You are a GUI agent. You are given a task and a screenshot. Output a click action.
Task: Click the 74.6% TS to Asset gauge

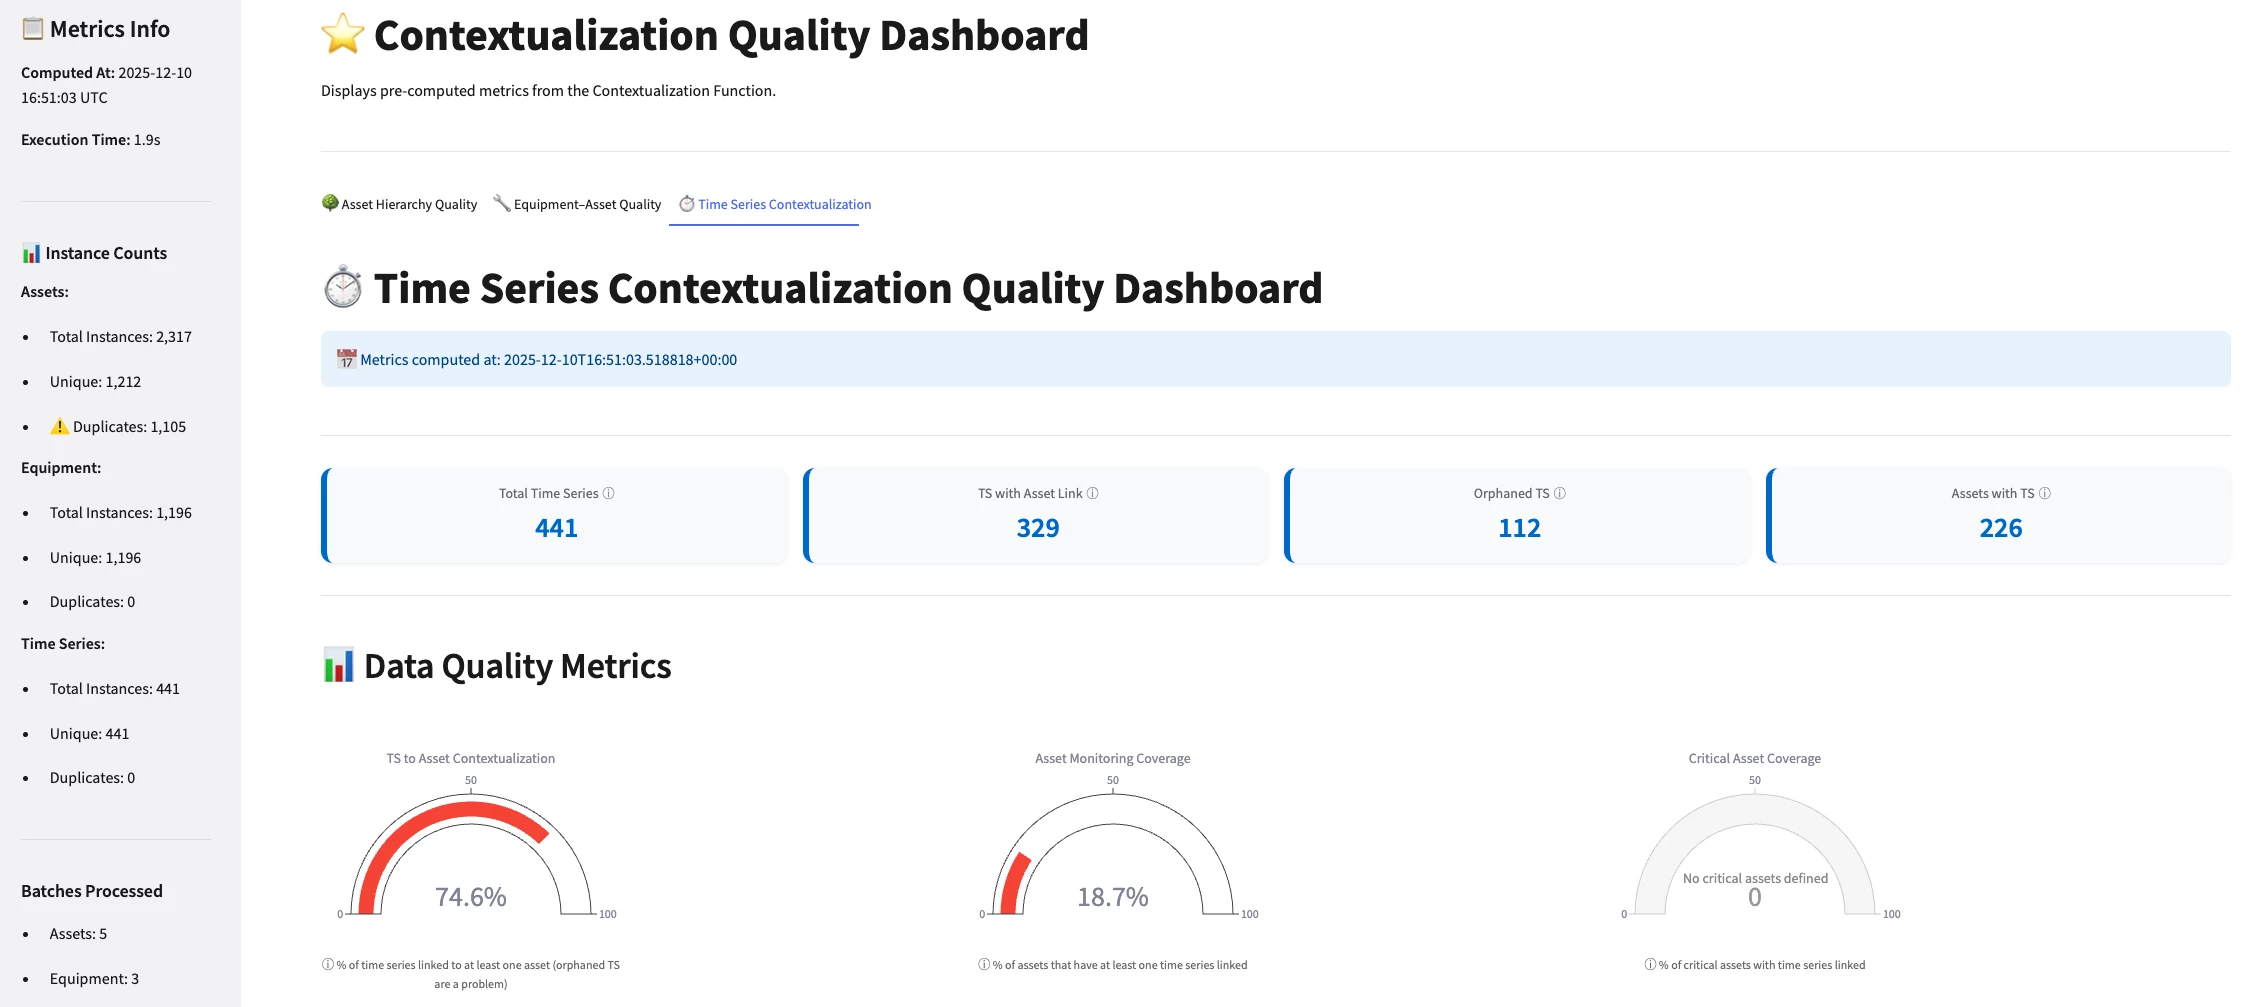tap(470, 860)
